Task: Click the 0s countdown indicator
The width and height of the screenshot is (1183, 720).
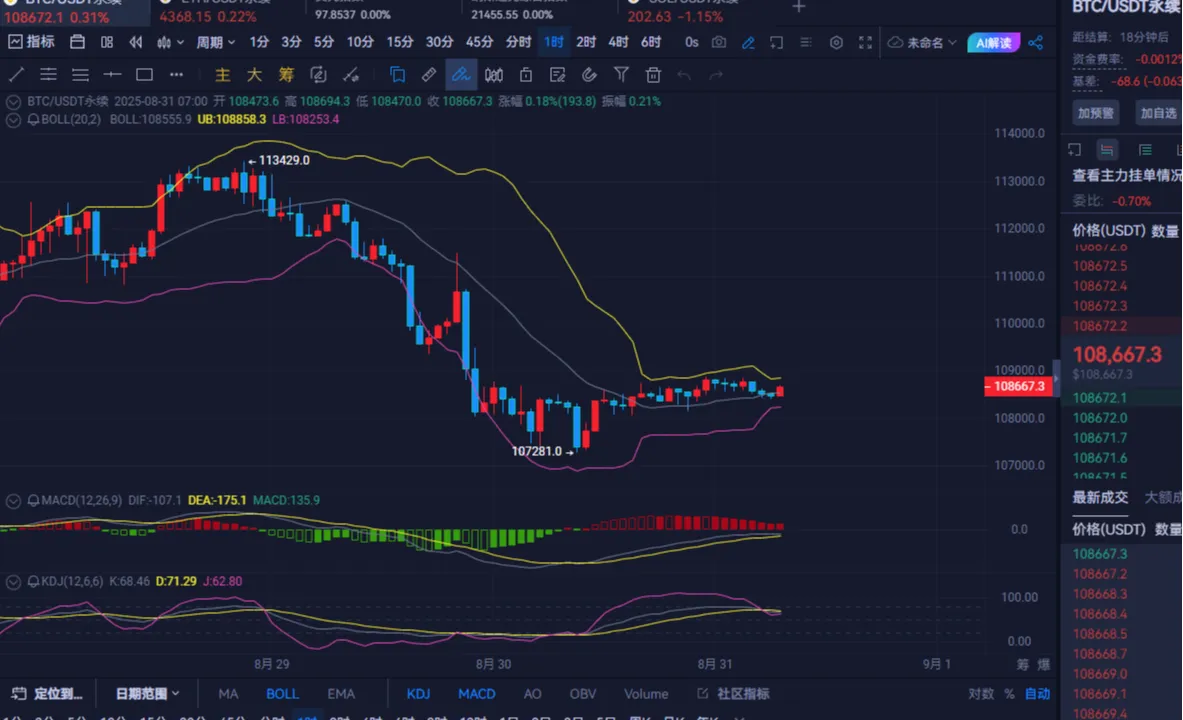Action: [x=692, y=42]
